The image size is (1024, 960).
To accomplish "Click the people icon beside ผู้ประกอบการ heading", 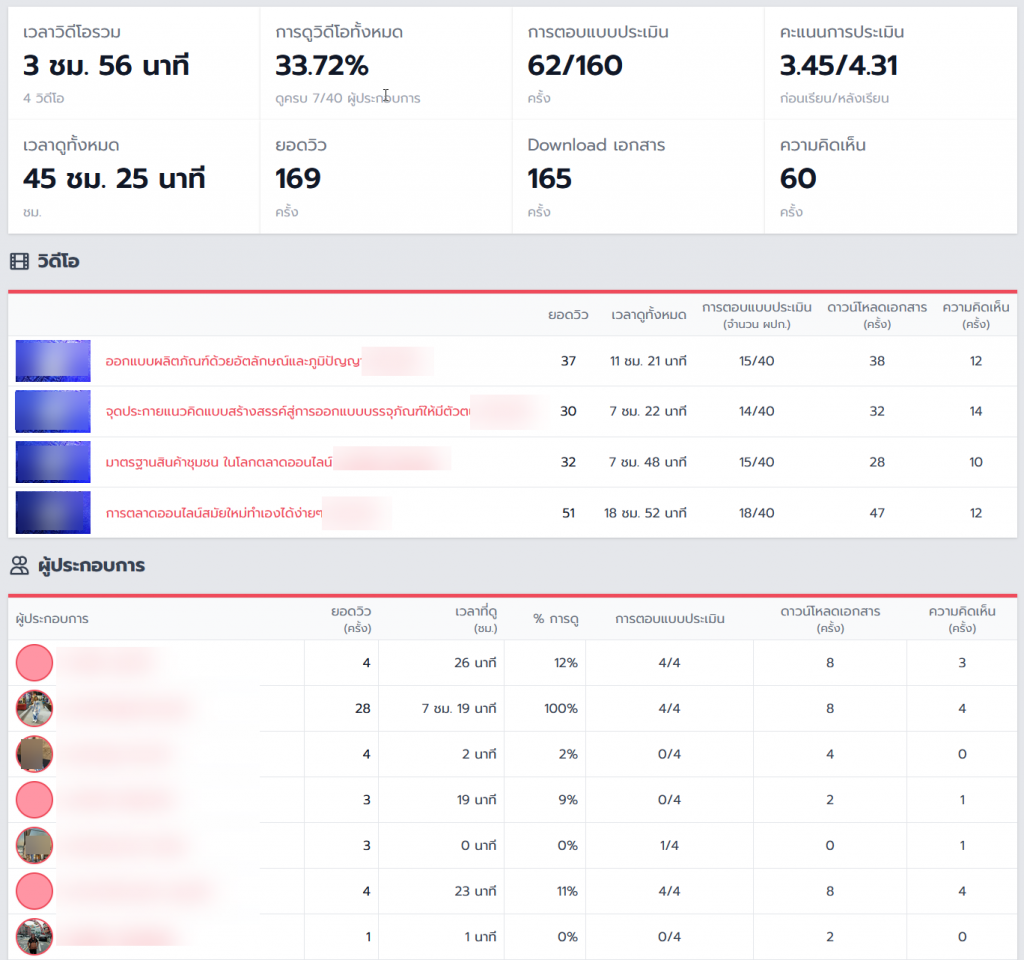I will click(x=19, y=566).
